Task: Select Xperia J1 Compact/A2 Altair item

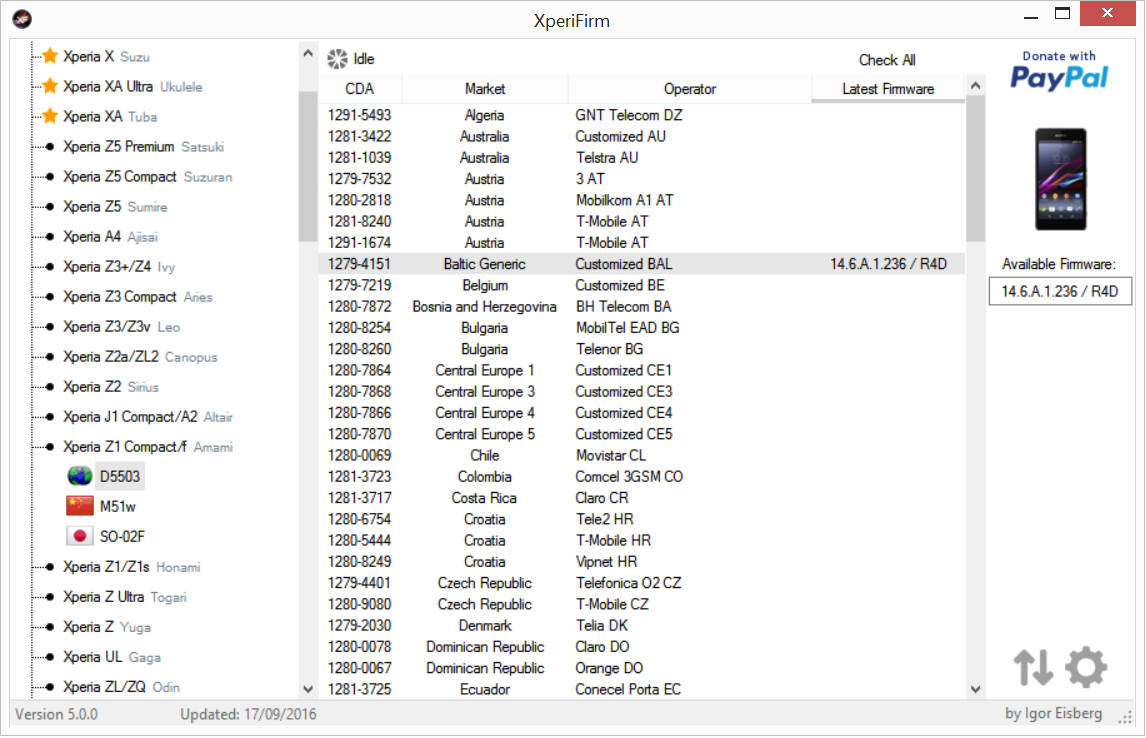Action: (x=148, y=416)
